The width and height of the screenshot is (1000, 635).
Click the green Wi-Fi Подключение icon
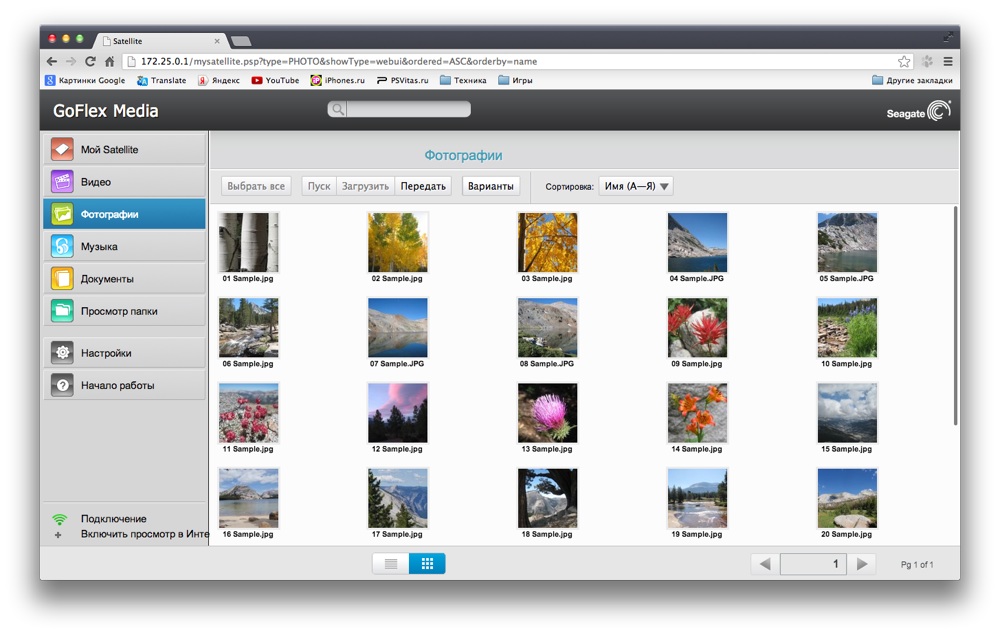click(x=60, y=519)
